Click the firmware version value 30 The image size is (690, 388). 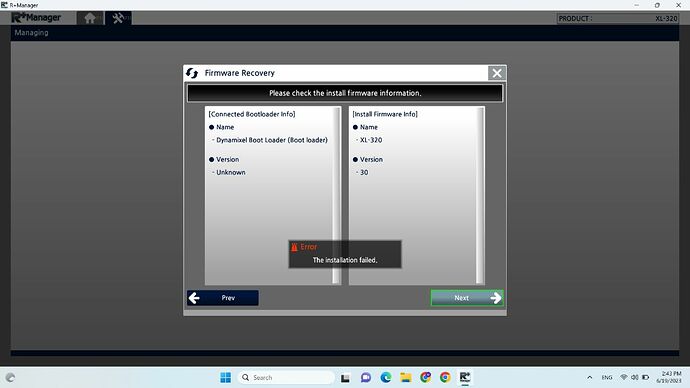click(x=364, y=172)
